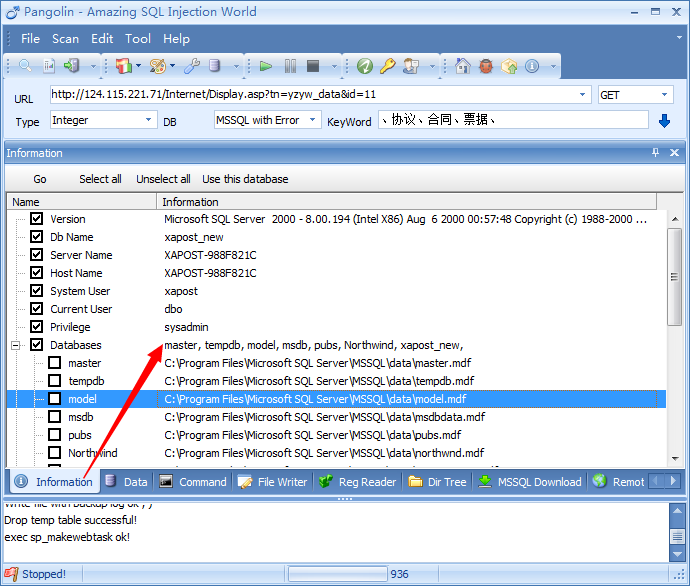Toggle the Current User checkbox
The width and height of the screenshot is (690, 586).
pos(37,309)
